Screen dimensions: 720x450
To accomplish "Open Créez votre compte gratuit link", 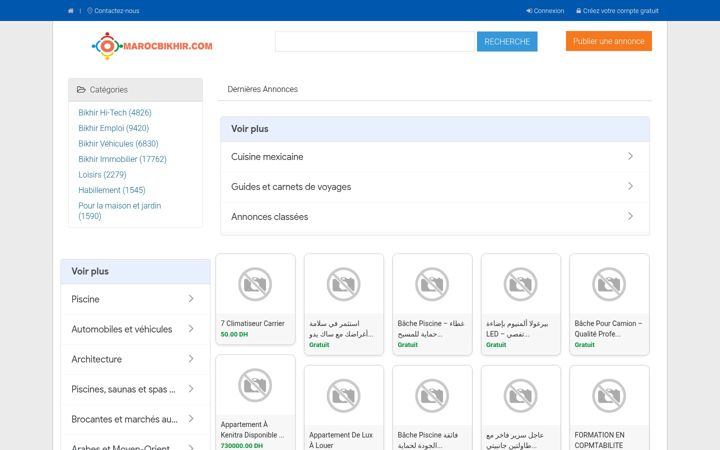I will 617,11.
